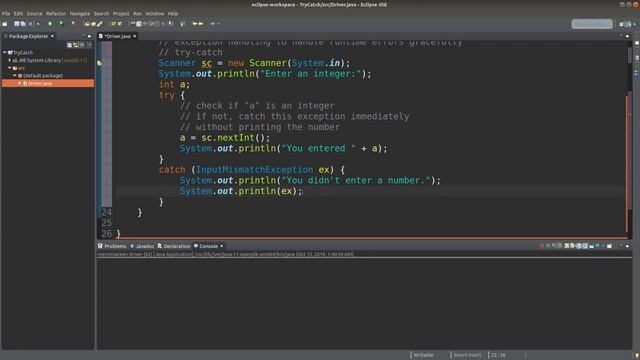This screenshot has height=360, width=640.
Task: Click the Open Task toolbar icon
Action: pyautogui.click(x=93, y=24)
